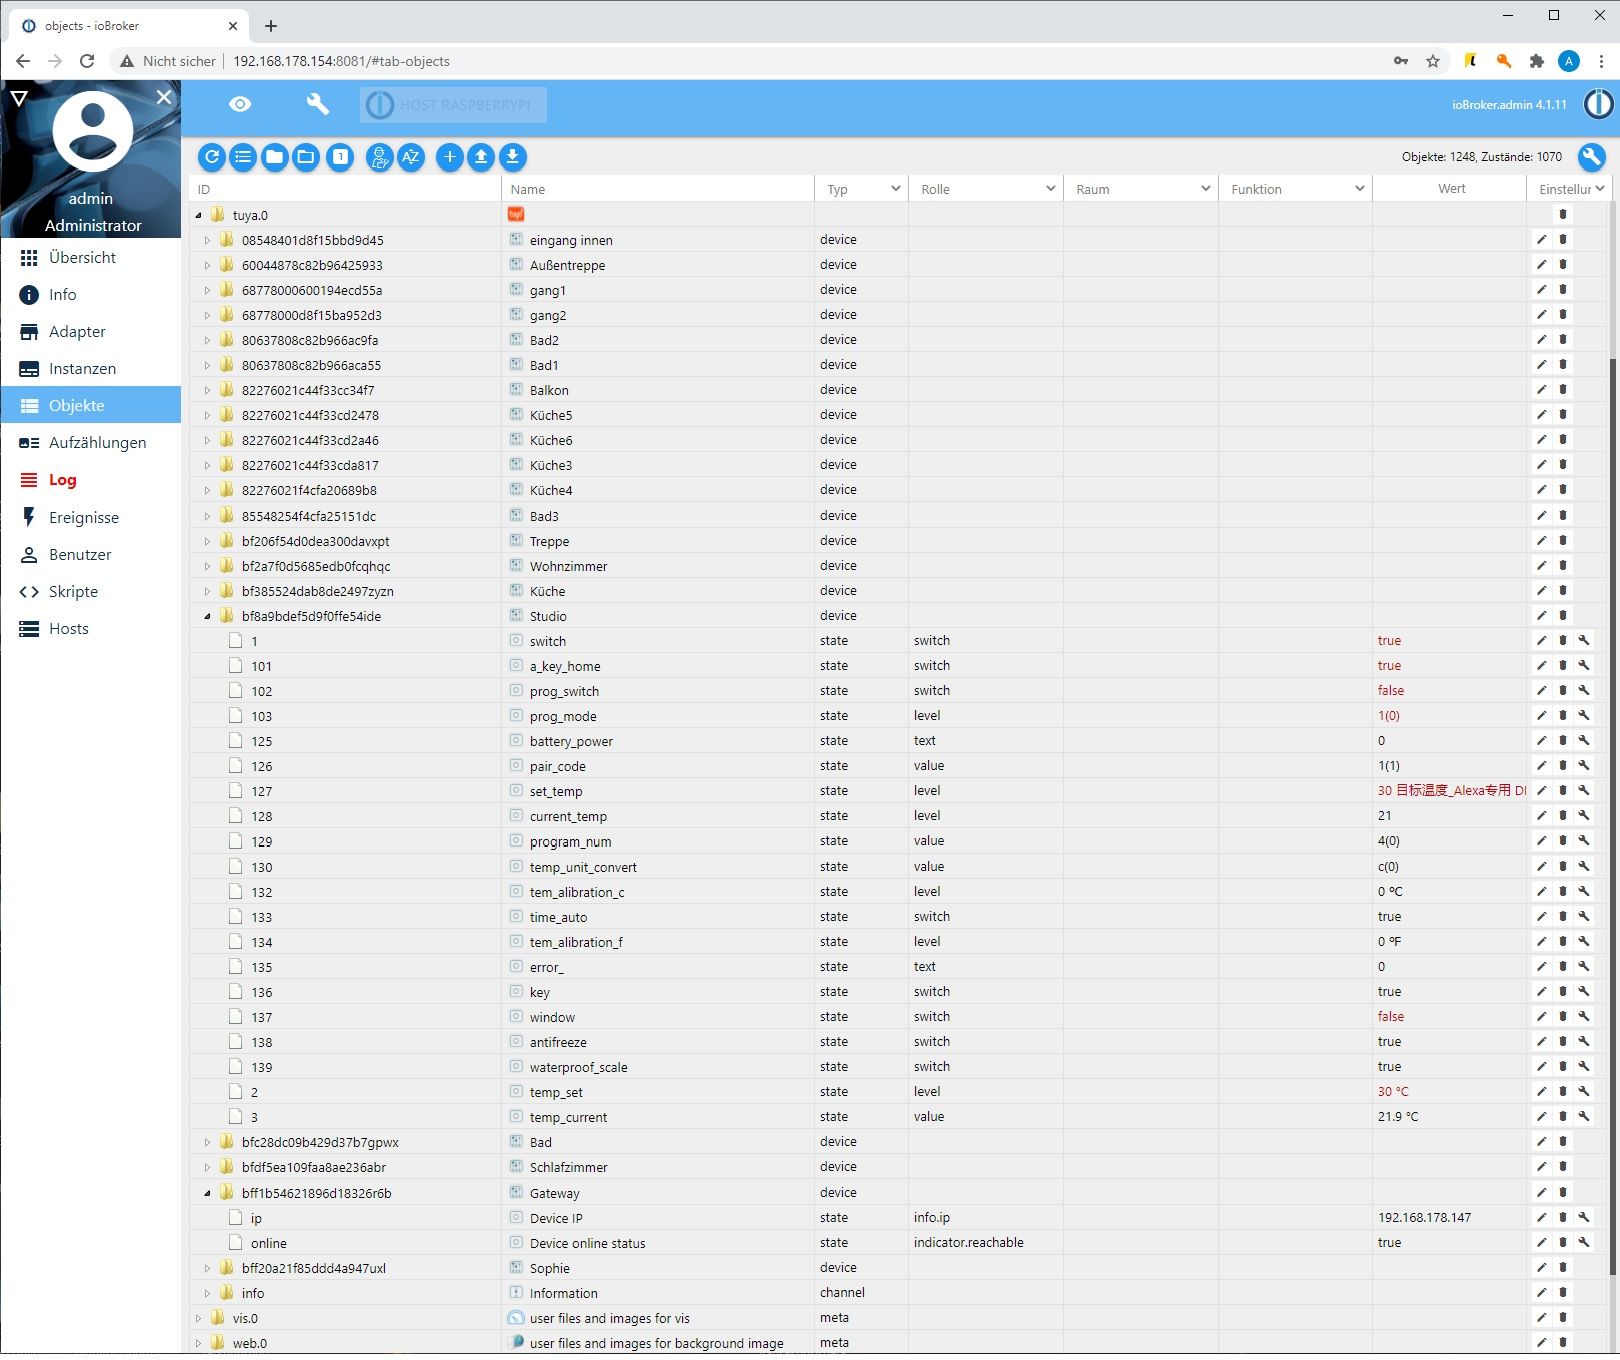
Task: Click ioBroker logo at top right
Action: click(1598, 104)
